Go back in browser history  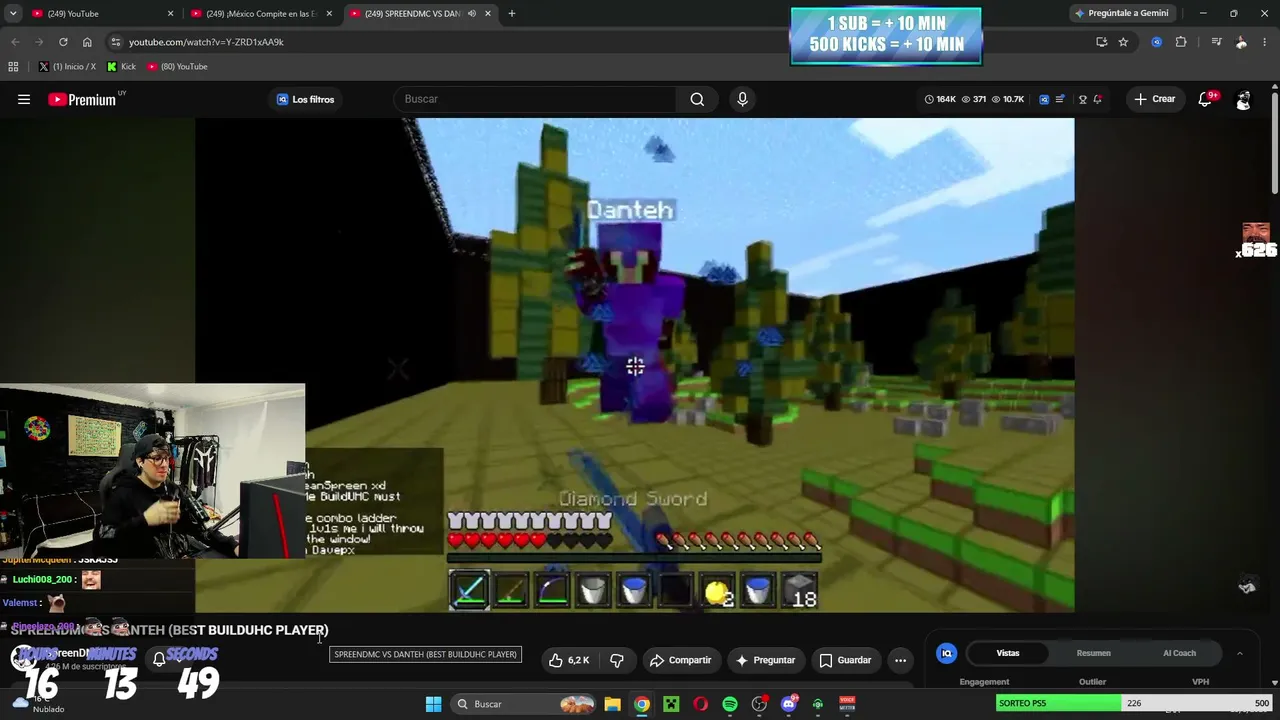coord(15,42)
